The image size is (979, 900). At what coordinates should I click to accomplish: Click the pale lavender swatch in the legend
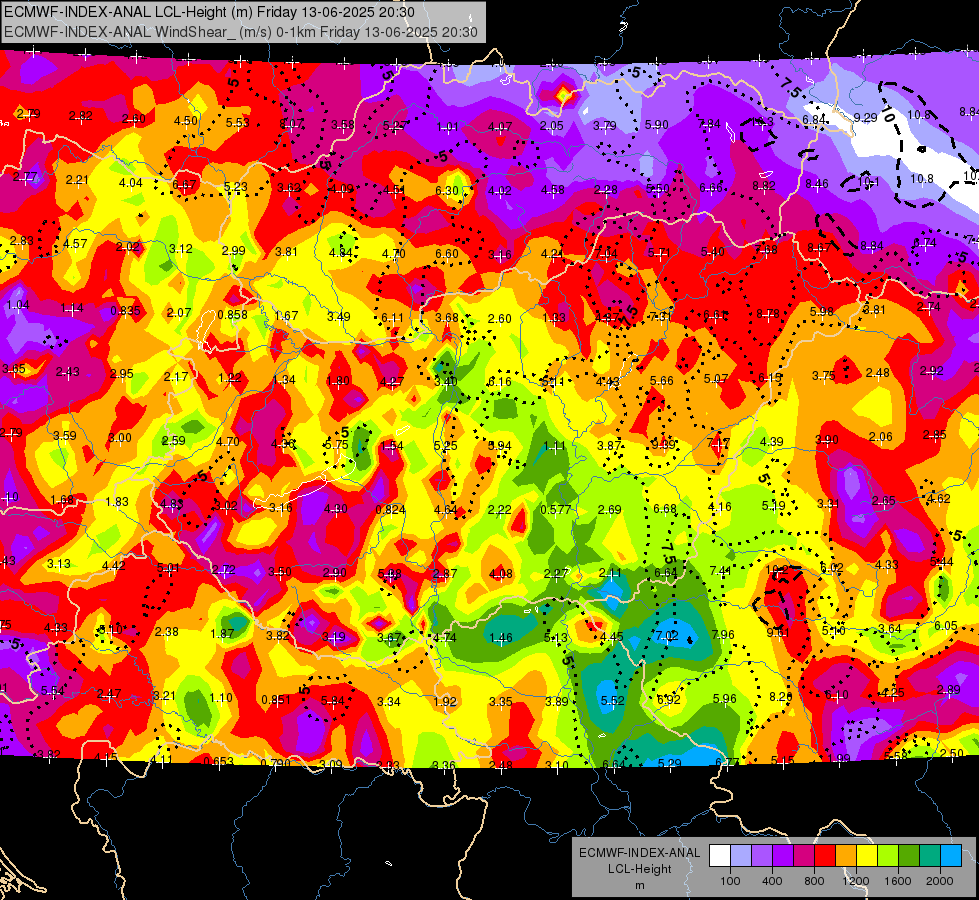tap(741, 856)
